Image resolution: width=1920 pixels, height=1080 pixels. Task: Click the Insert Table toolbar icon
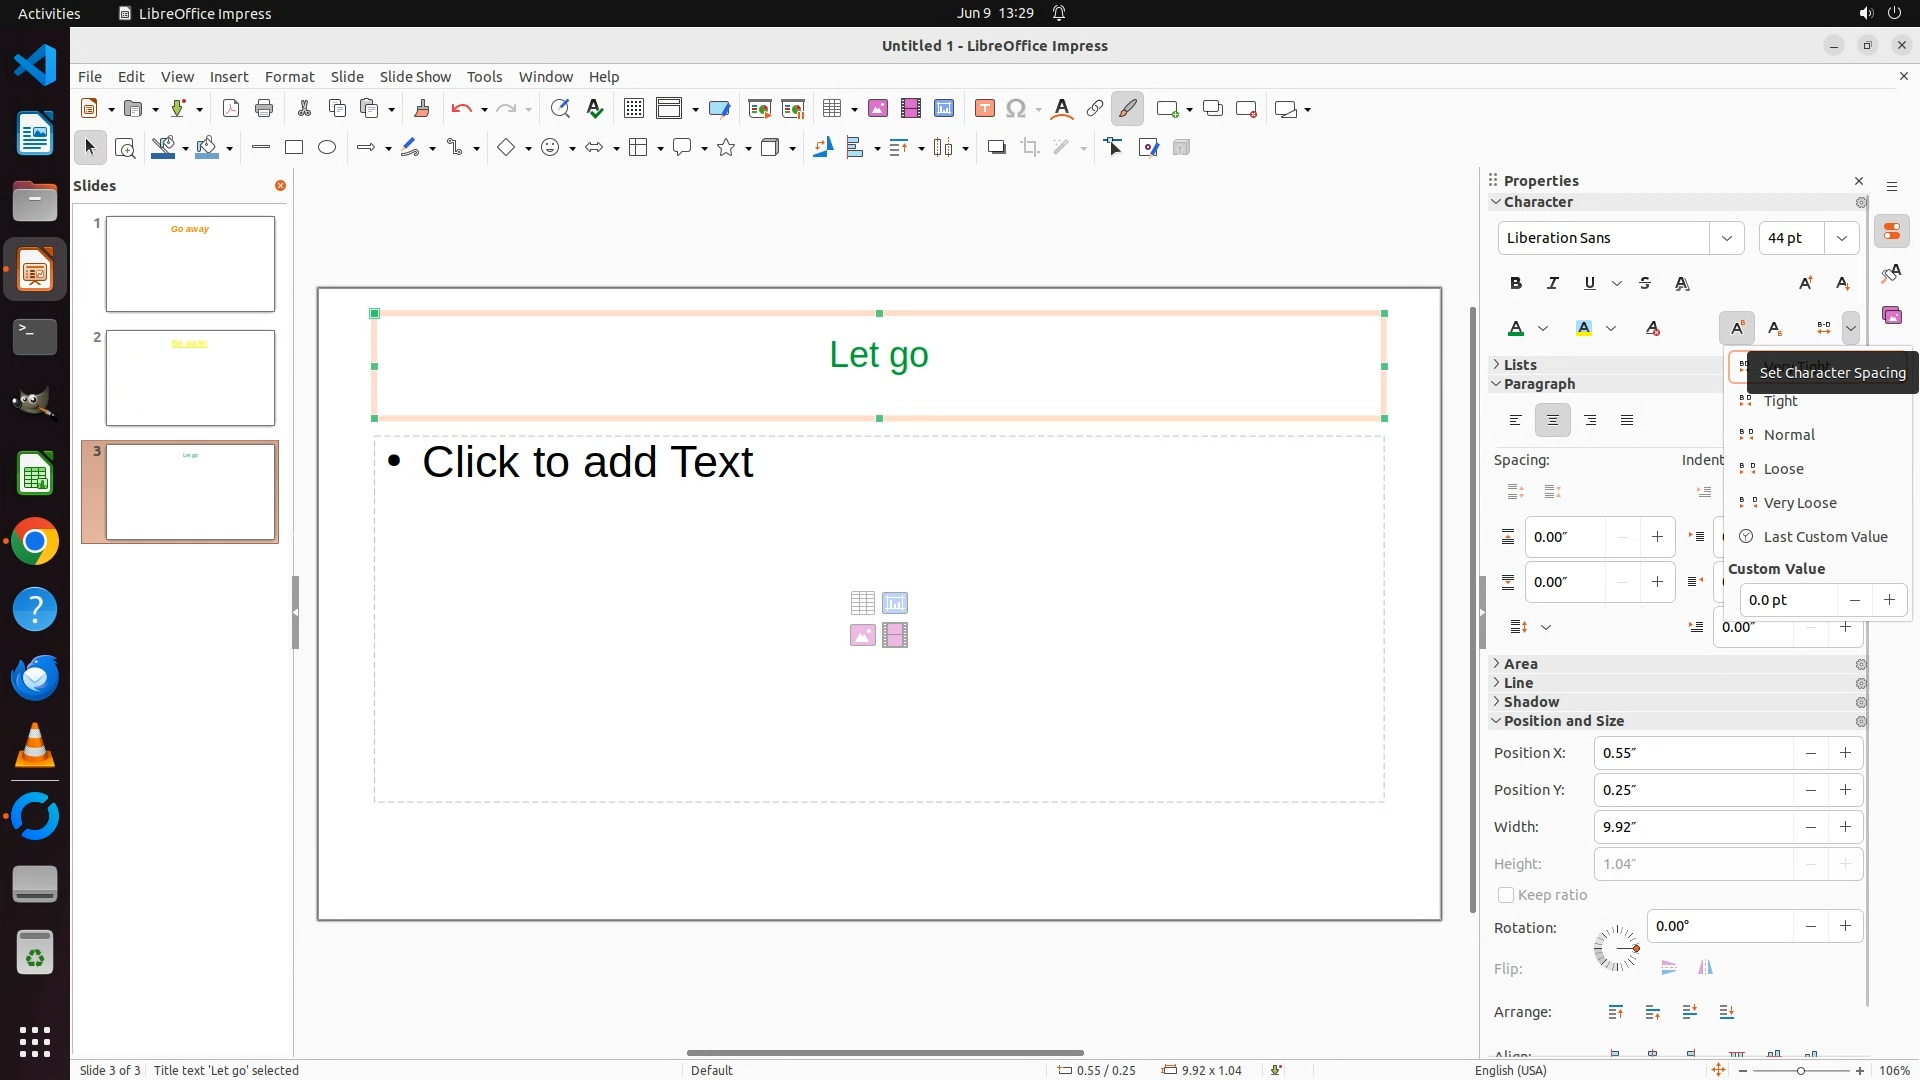(x=831, y=109)
